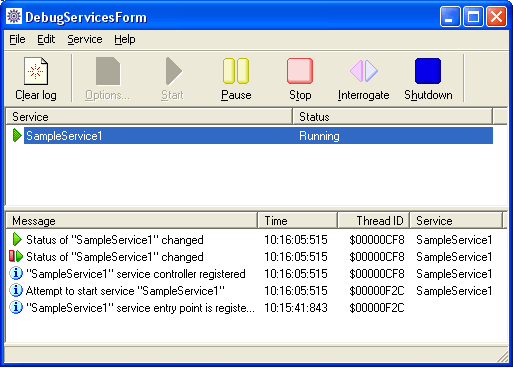Open the File menu
Screen dimensions: 513x368
17,39
